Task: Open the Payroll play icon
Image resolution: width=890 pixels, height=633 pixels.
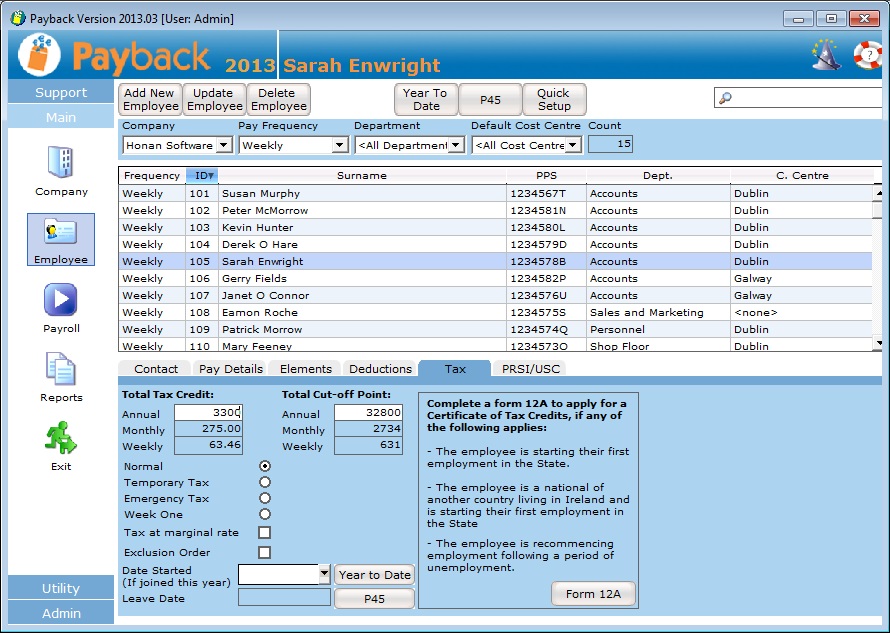Action: click(x=61, y=300)
